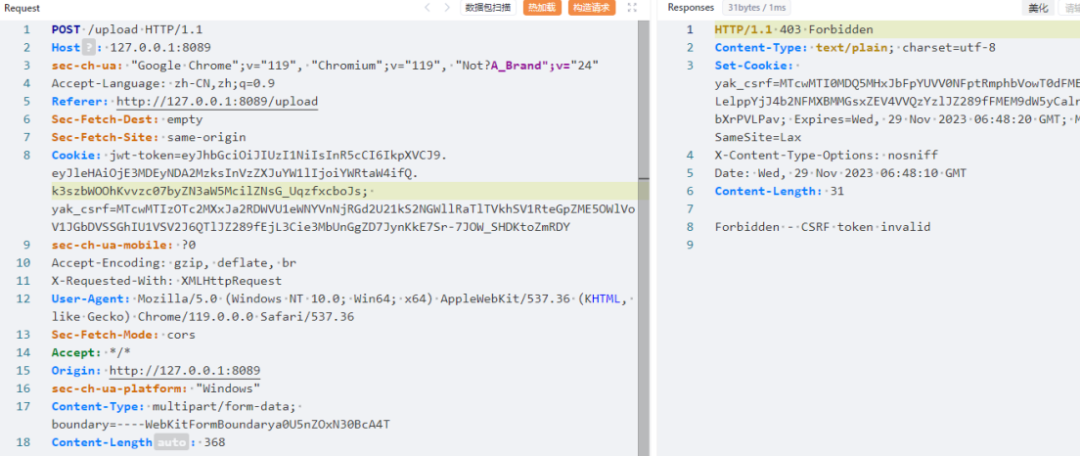Click the response Content-Type text/plain line
This screenshot has width=1080, height=456.
coord(855,48)
